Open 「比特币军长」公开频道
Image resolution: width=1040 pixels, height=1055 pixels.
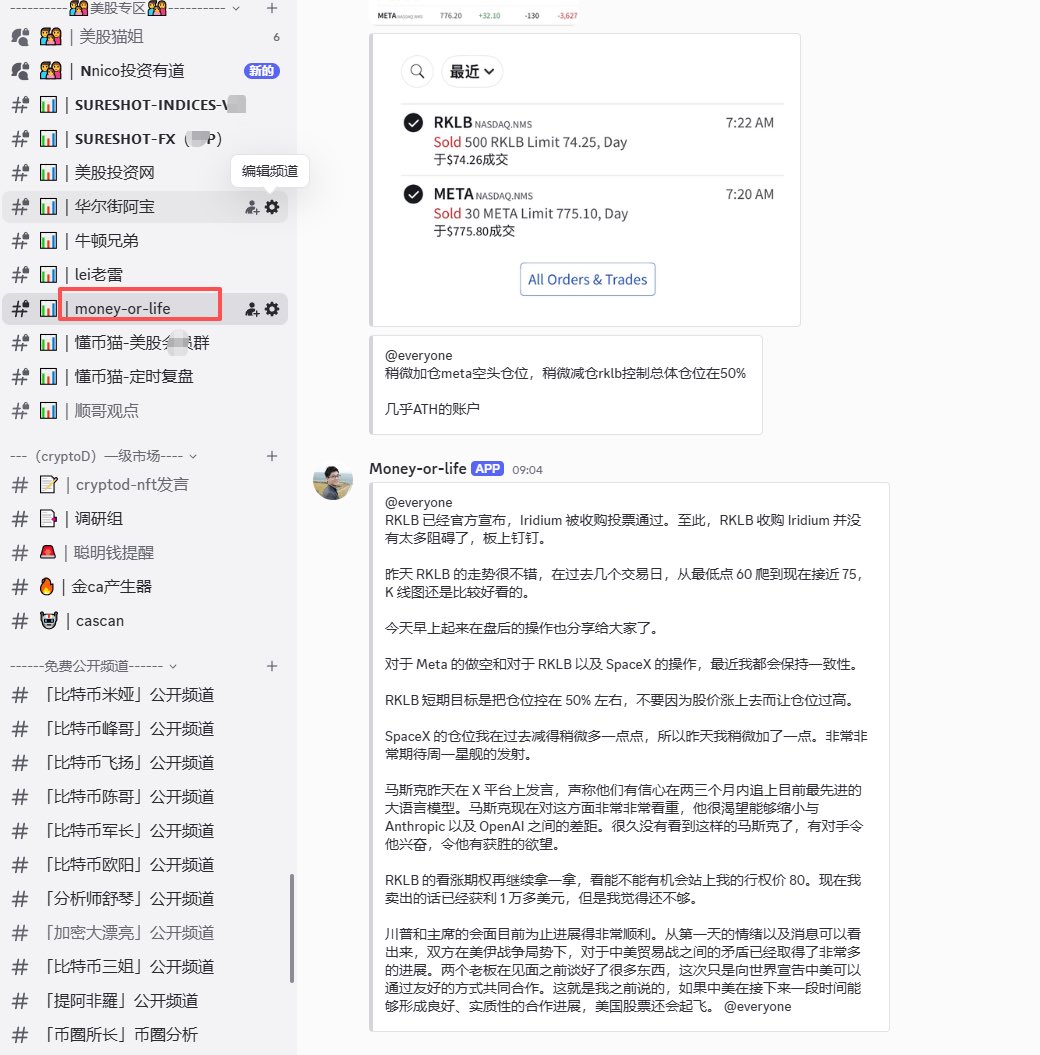coord(145,830)
